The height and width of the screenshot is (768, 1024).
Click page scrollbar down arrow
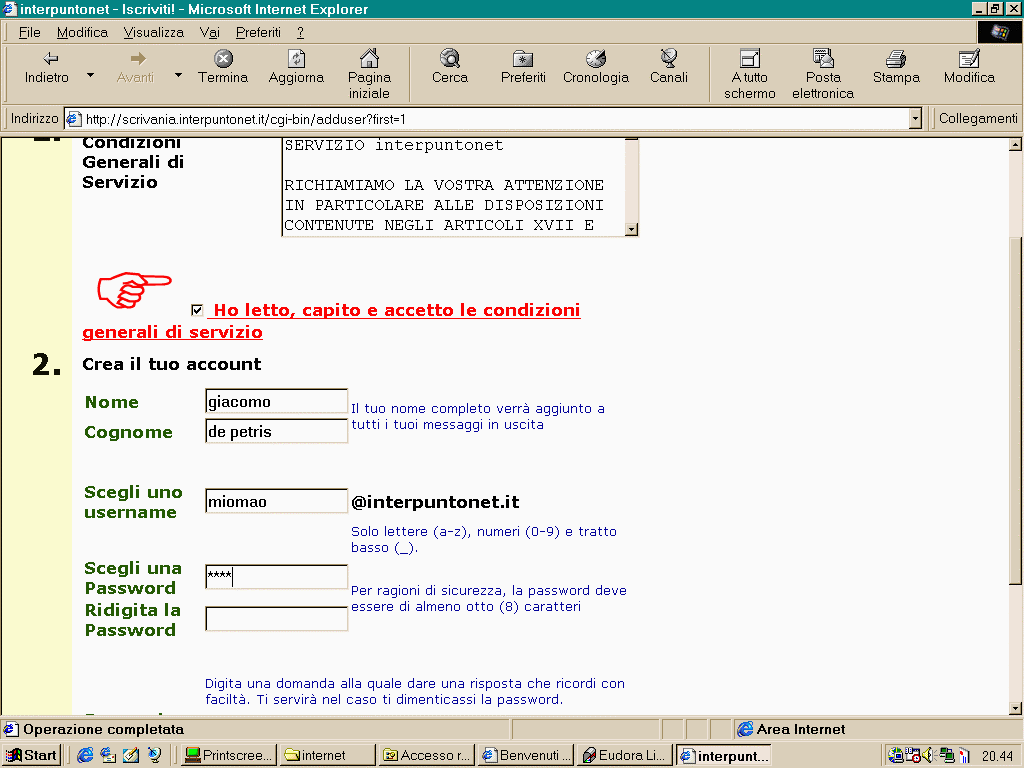(x=1016, y=708)
